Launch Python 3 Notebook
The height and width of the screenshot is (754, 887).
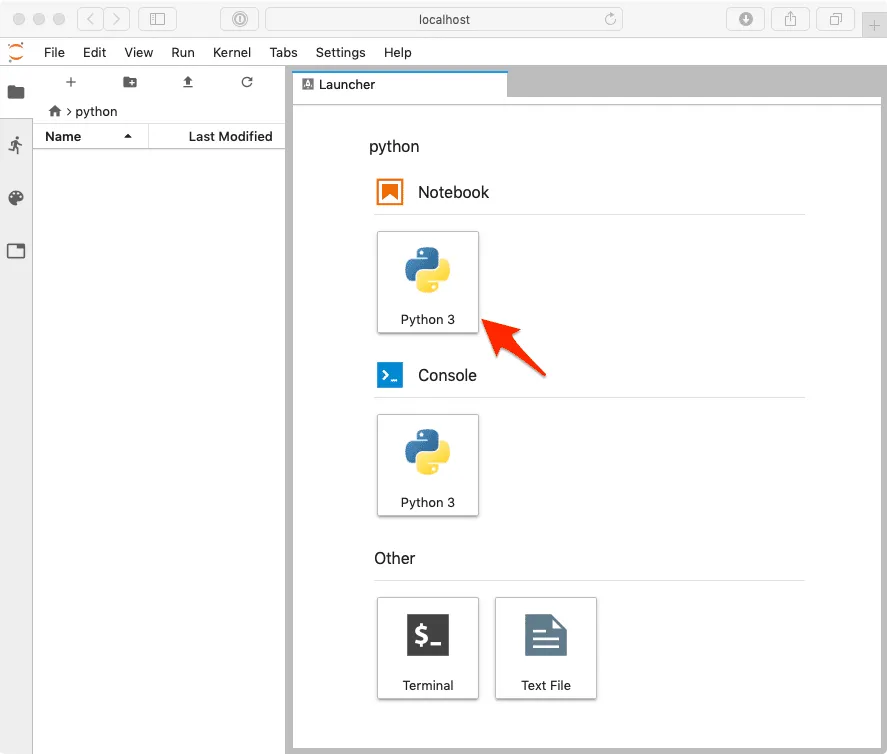428,282
